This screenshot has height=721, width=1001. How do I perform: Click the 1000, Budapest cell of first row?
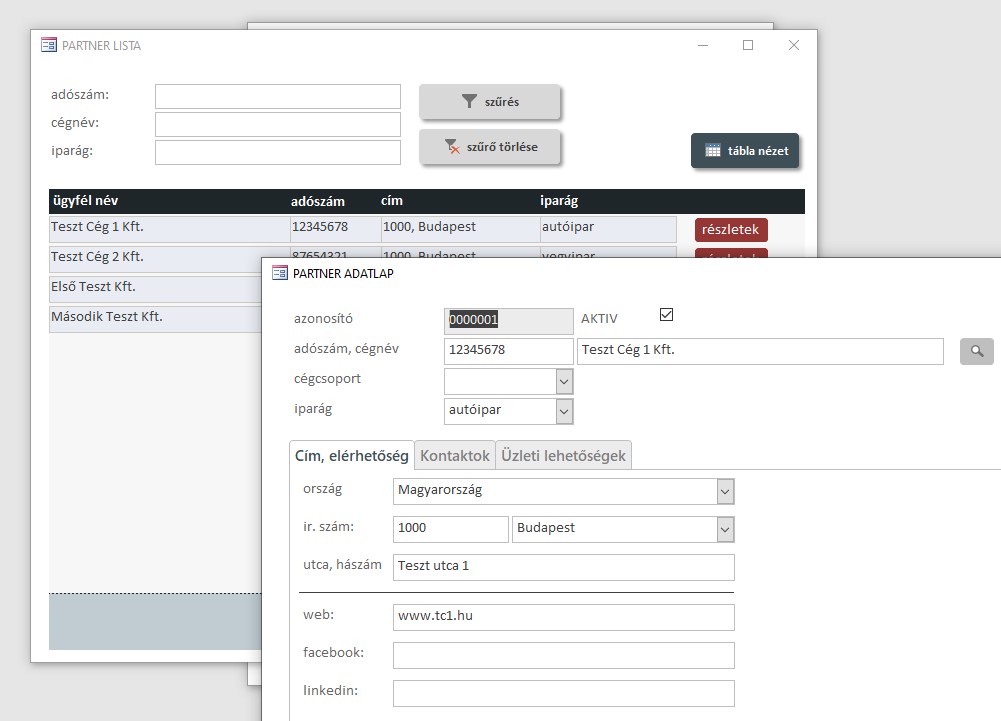click(x=461, y=229)
